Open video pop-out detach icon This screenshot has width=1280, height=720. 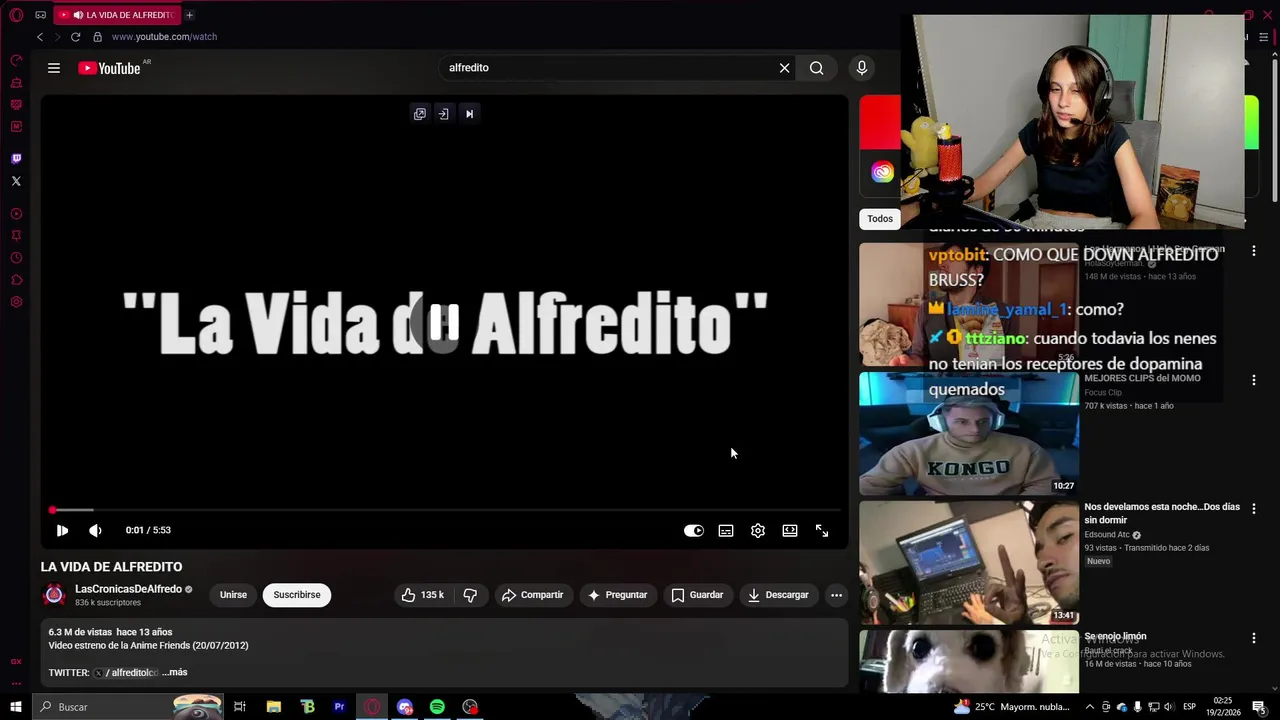pos(420,114)
